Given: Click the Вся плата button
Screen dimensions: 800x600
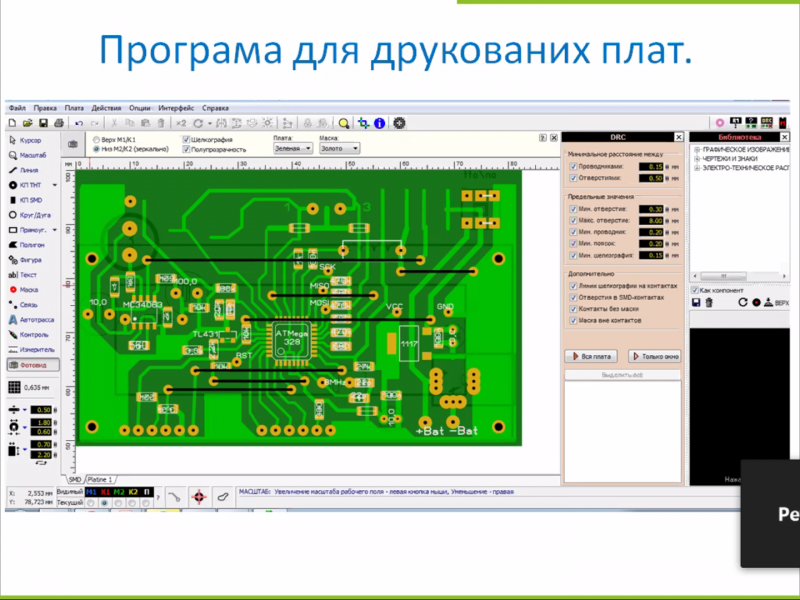Looking at the screenshot, I should tap(593, 356).
